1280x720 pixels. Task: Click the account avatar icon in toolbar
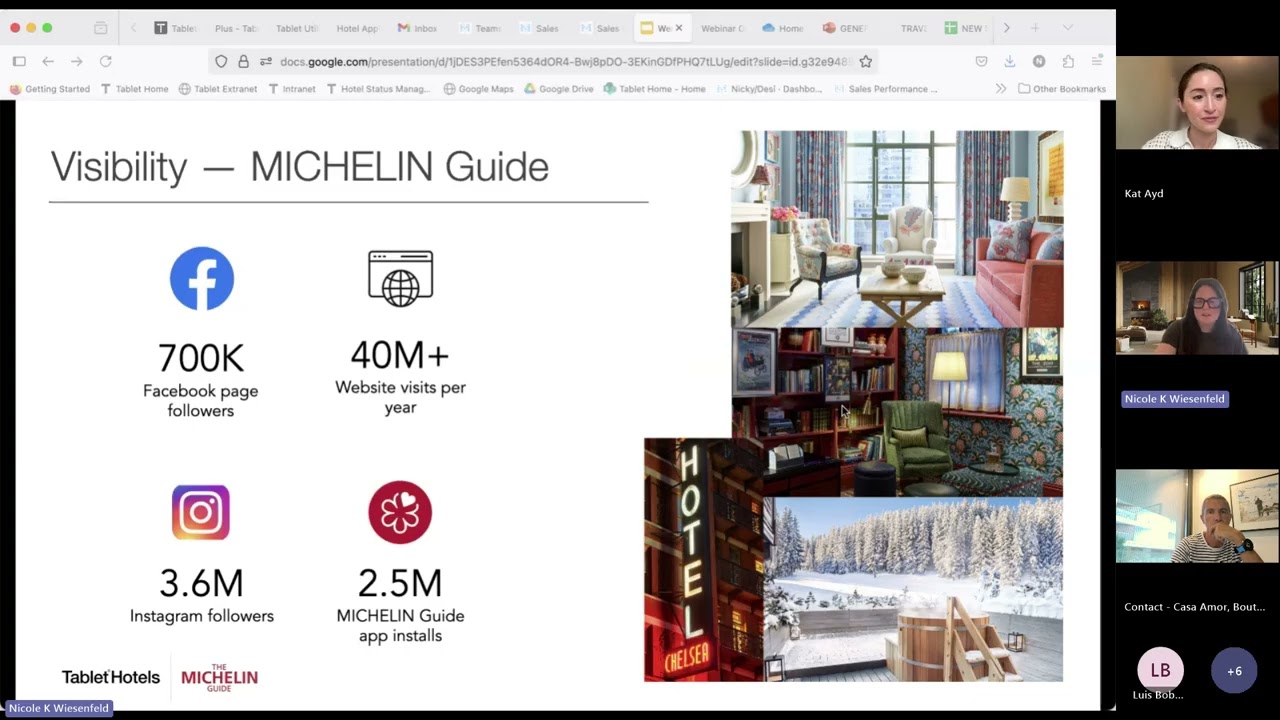[x=1039, y=61]
